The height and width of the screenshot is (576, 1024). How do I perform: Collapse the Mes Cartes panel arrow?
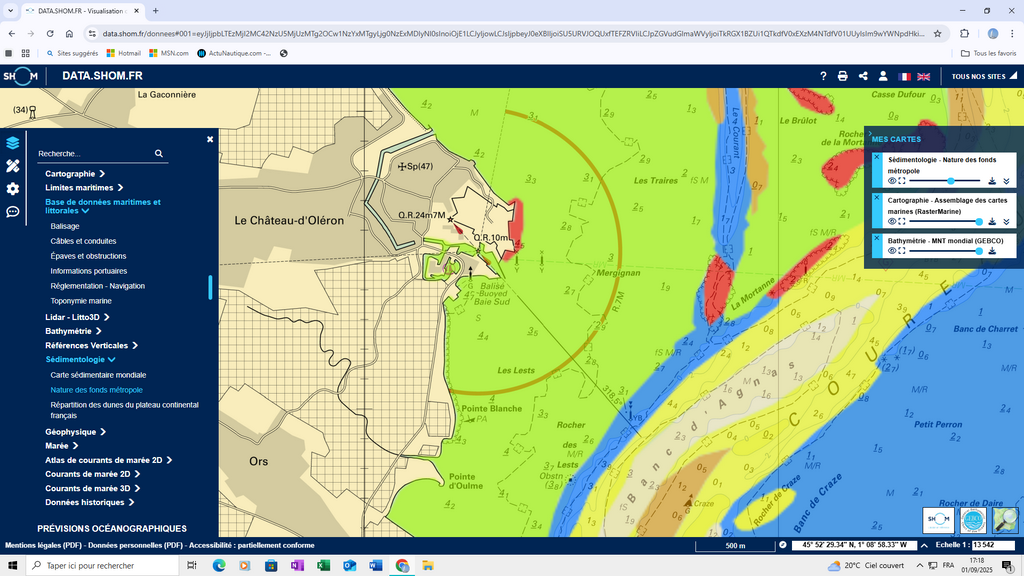tap(870, 133)
